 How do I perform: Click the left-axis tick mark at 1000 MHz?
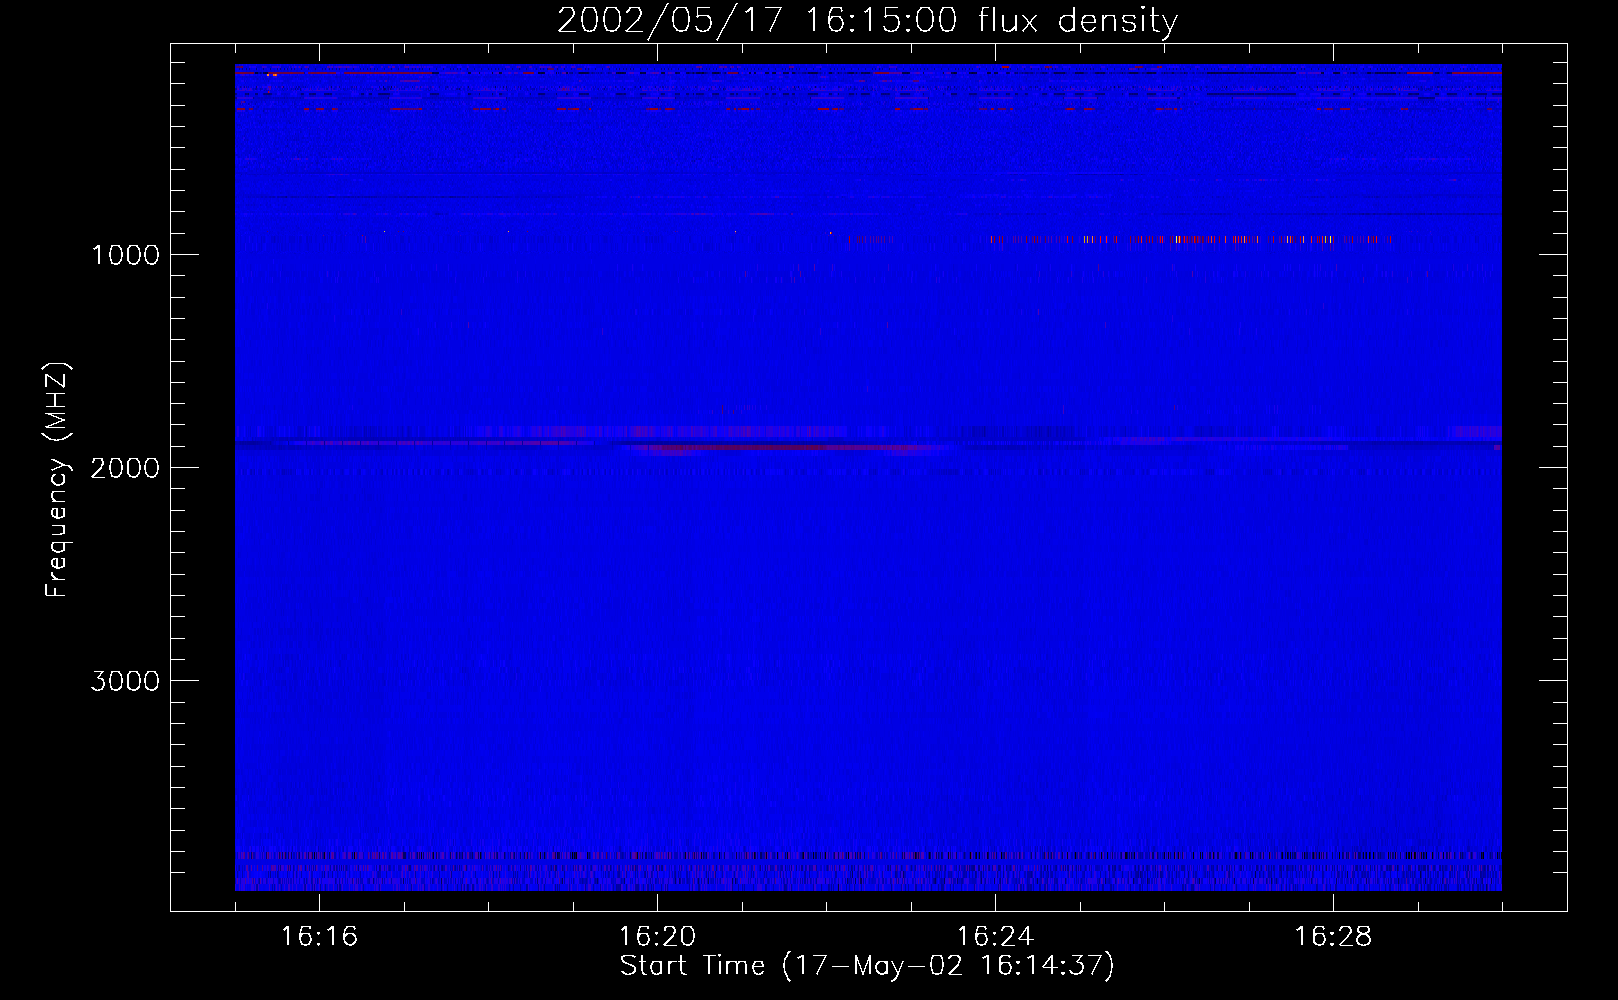point(180,254)
